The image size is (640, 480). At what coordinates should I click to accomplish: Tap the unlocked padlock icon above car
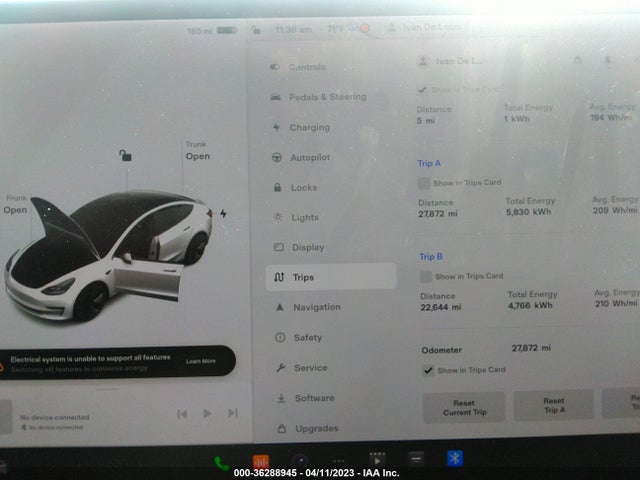pyautogui.click(x=125, y=155)
